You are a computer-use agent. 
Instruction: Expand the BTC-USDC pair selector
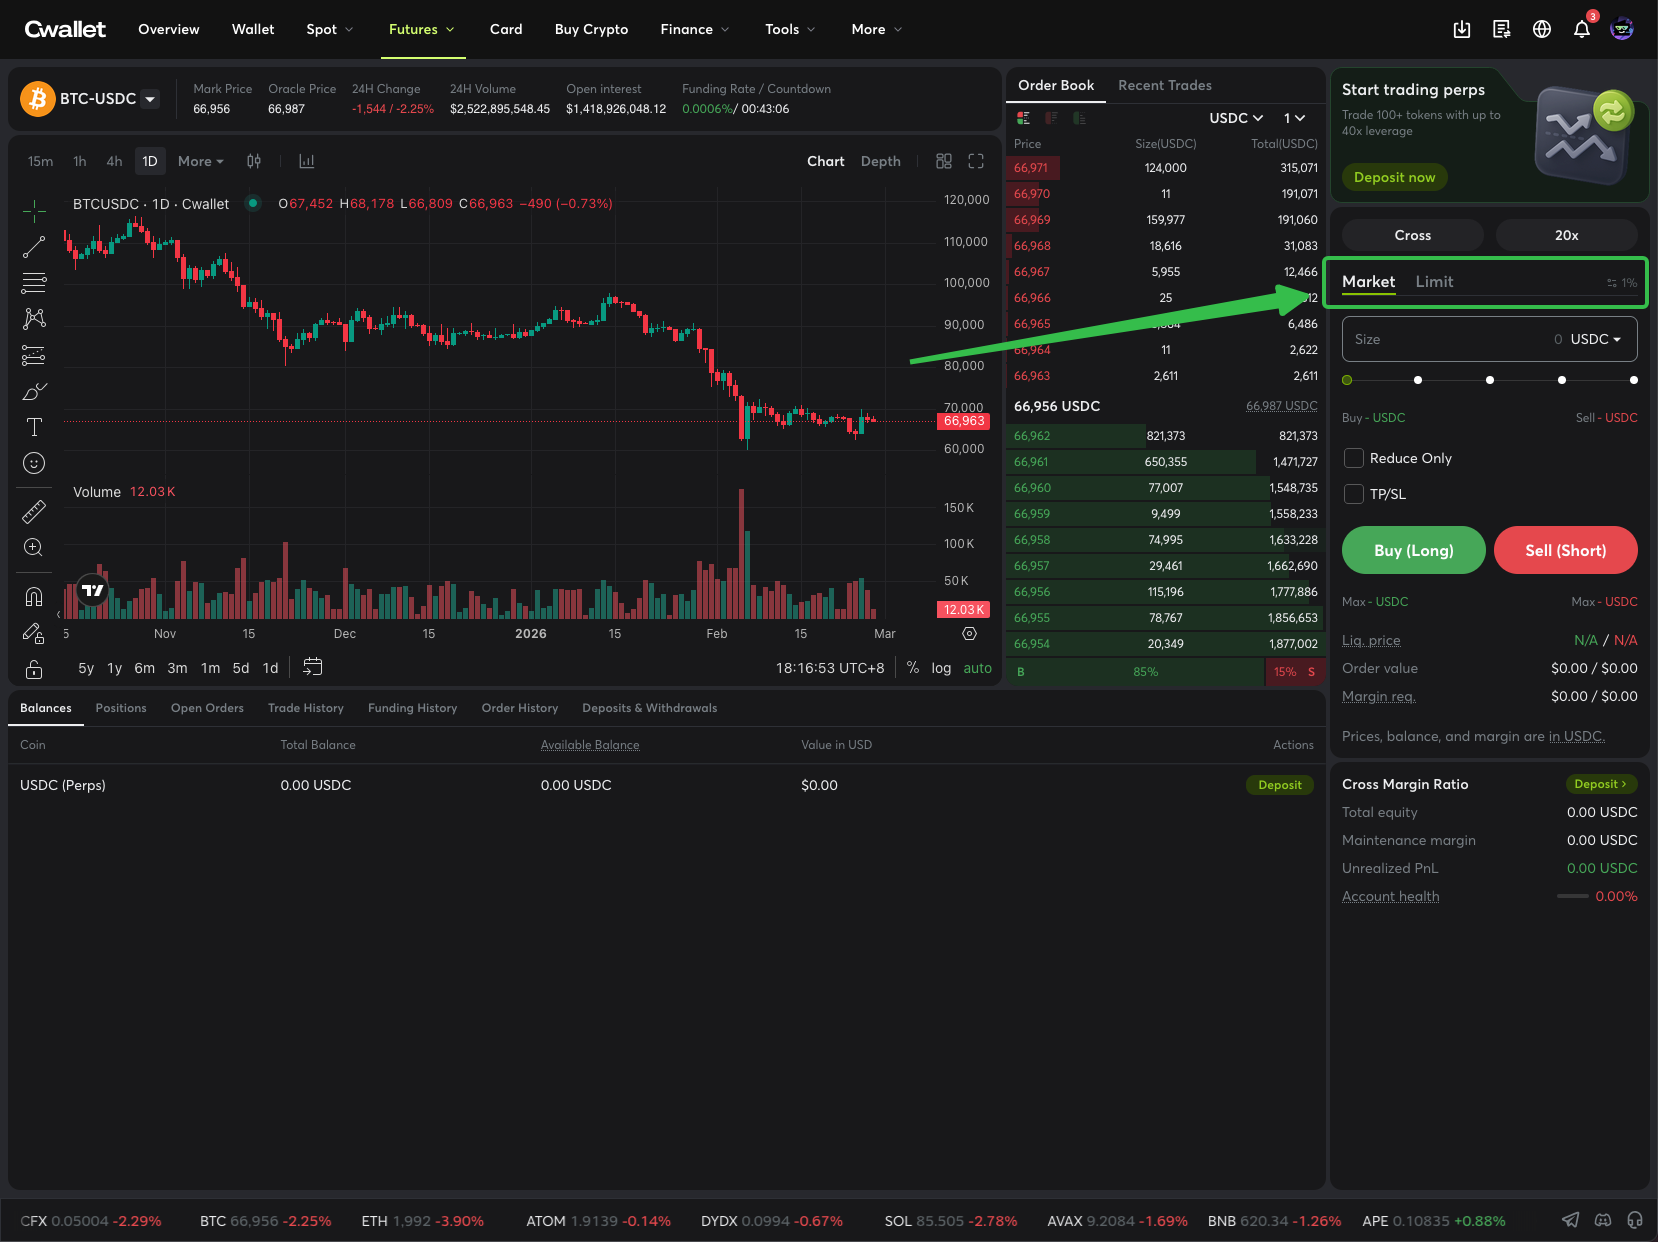point(150,99)
